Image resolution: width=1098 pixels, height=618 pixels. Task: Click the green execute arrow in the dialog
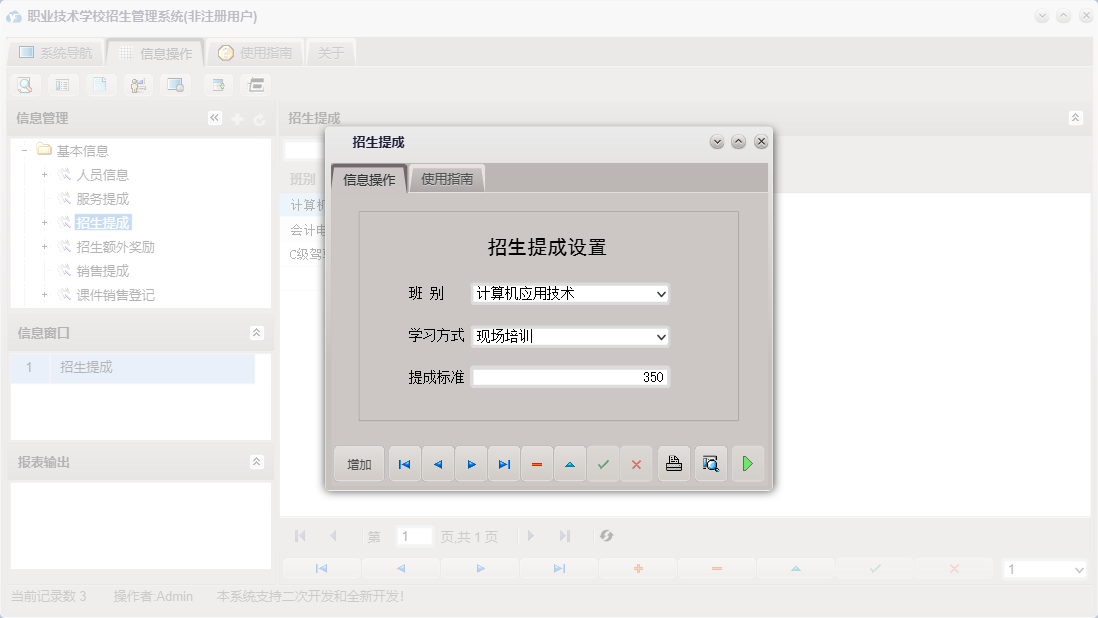click(747, 463)
